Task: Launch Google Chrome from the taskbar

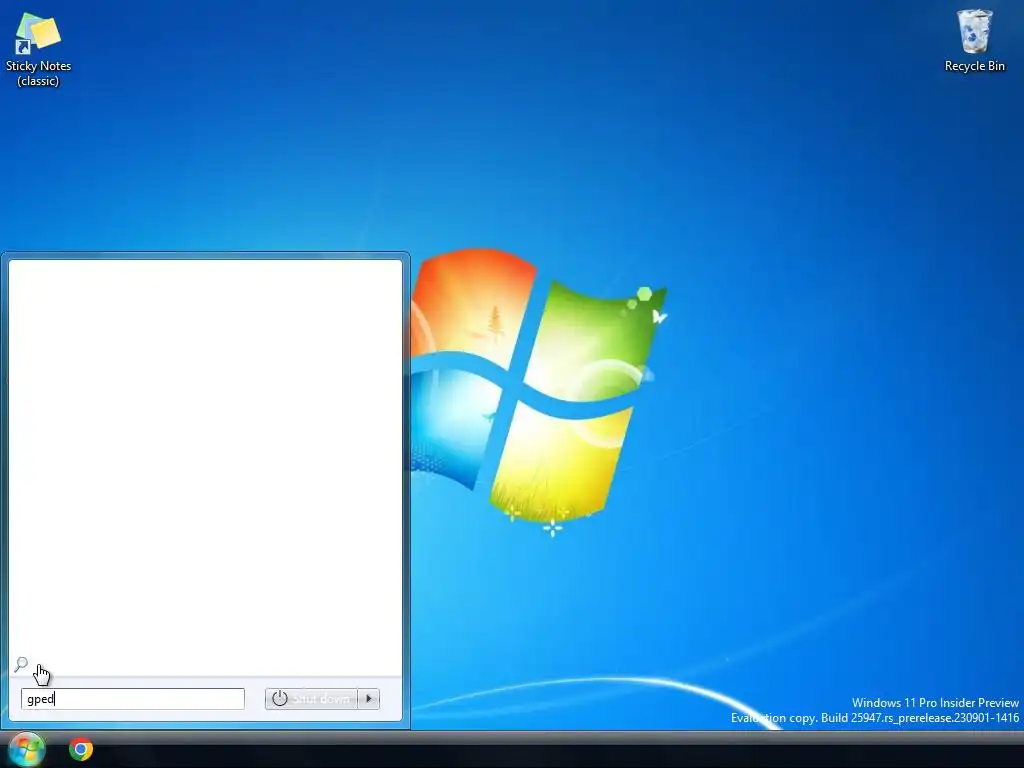Action: pyautogui.click(x=81, y=749)
